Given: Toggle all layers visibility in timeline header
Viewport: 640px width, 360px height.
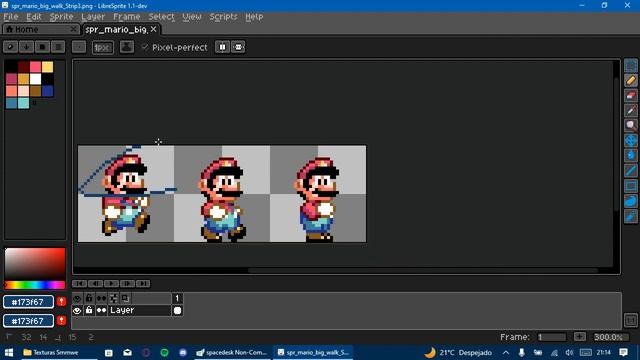Looking at the screenshot, I should tap(77, 298).
